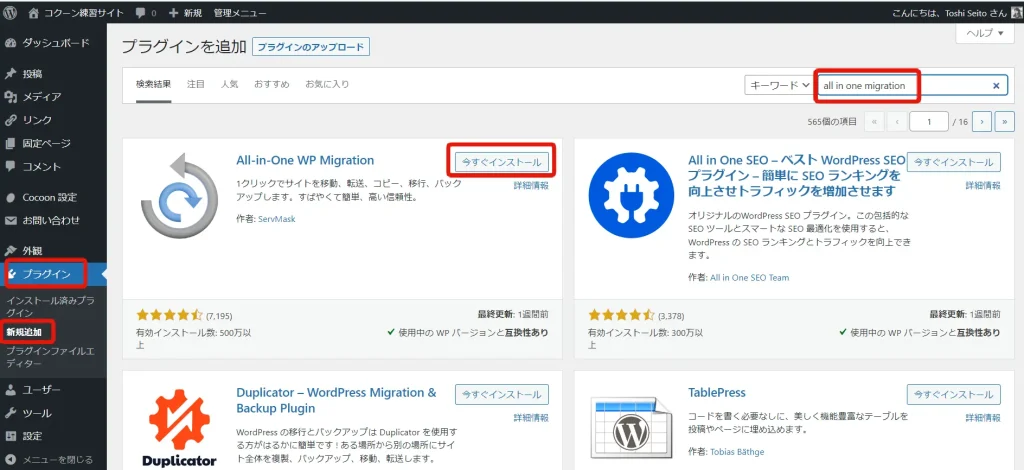Clear the search field with the x

click(996, 86)
